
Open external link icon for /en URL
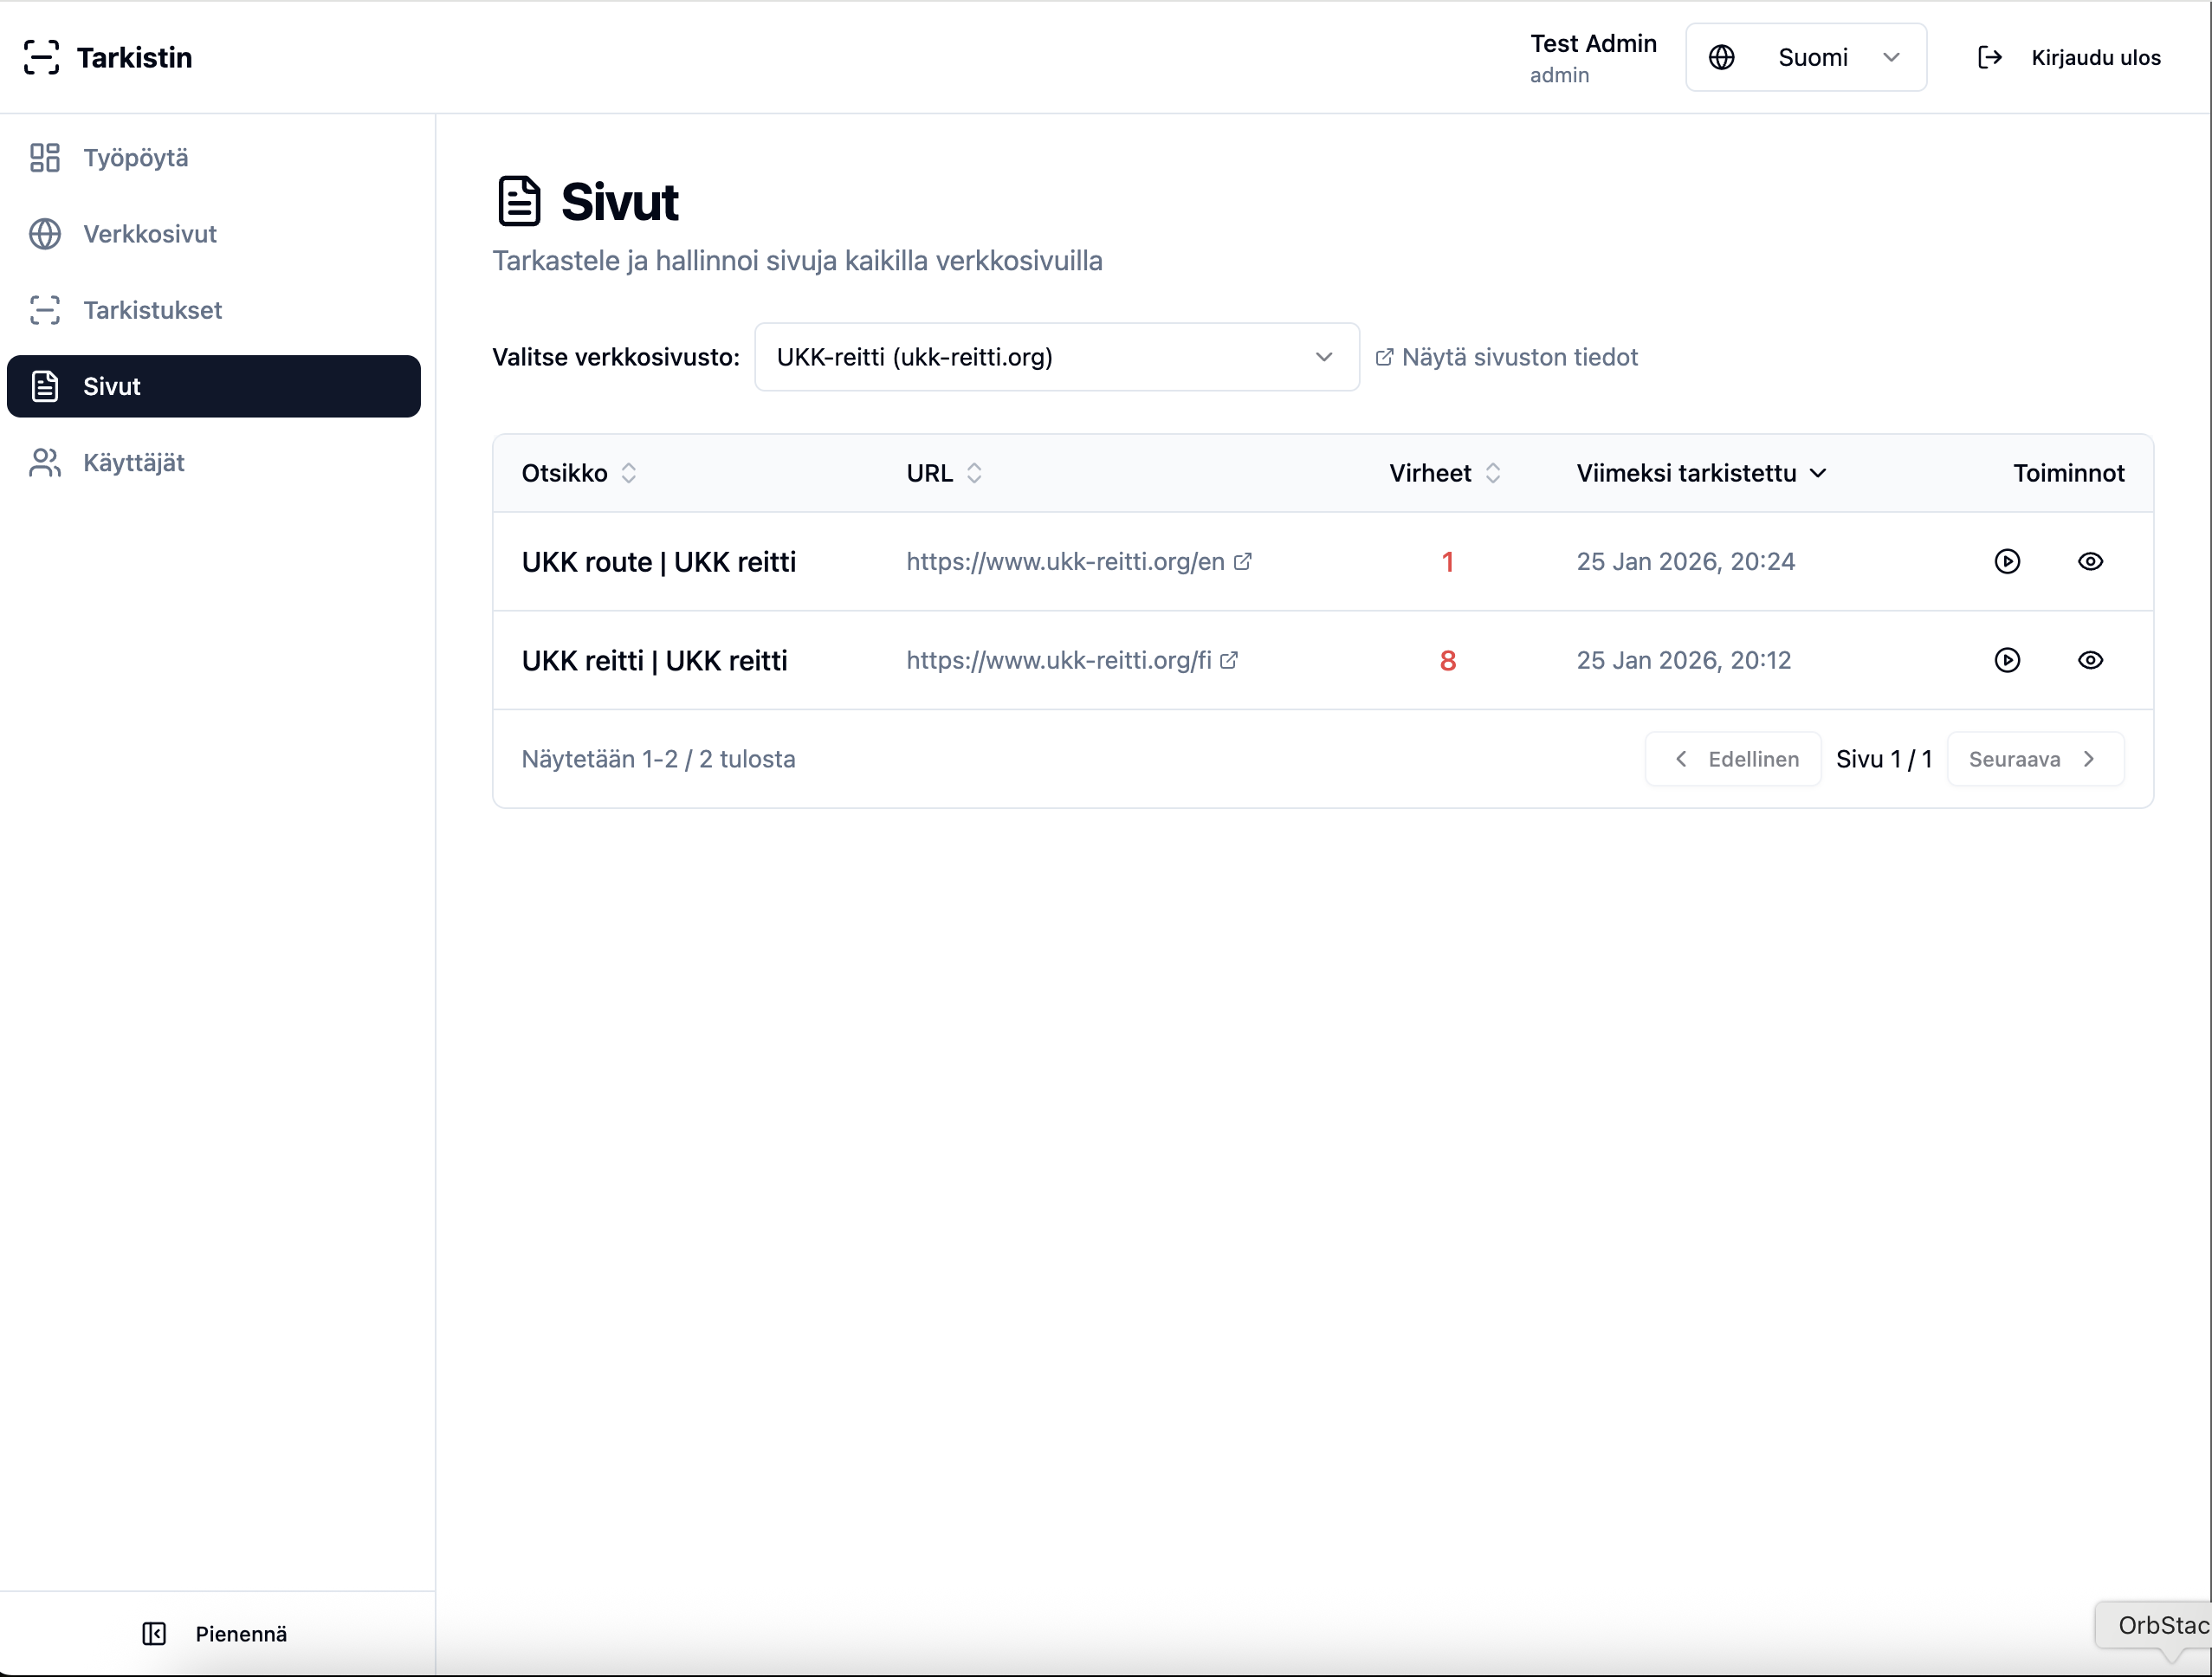[1243, 561]
